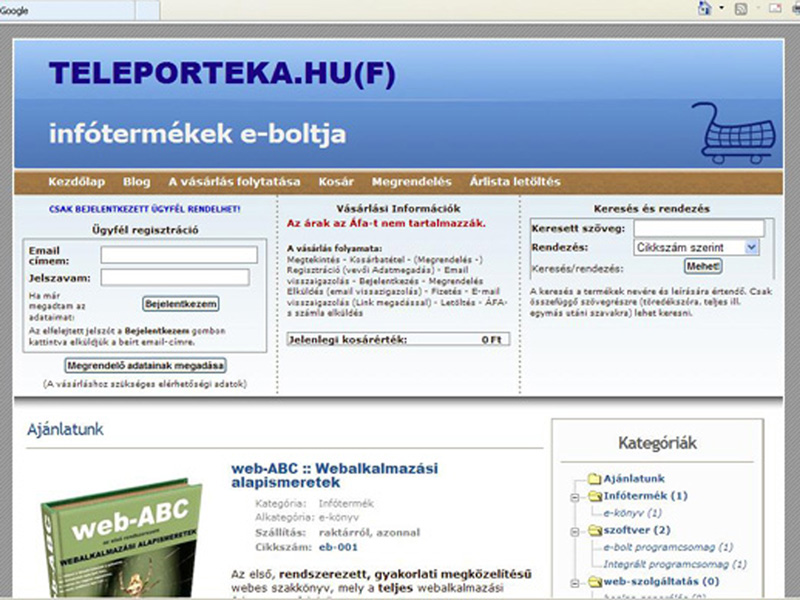Viewport: 800px width, 600px height.
Task: Open the szoftver (2) category
Action: 637,531
